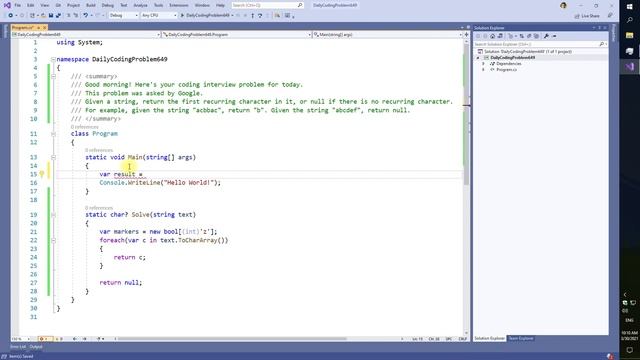Open the Main(string[] args) member dropdown
The height and width of the screenshot is (360, 640).
387,35
